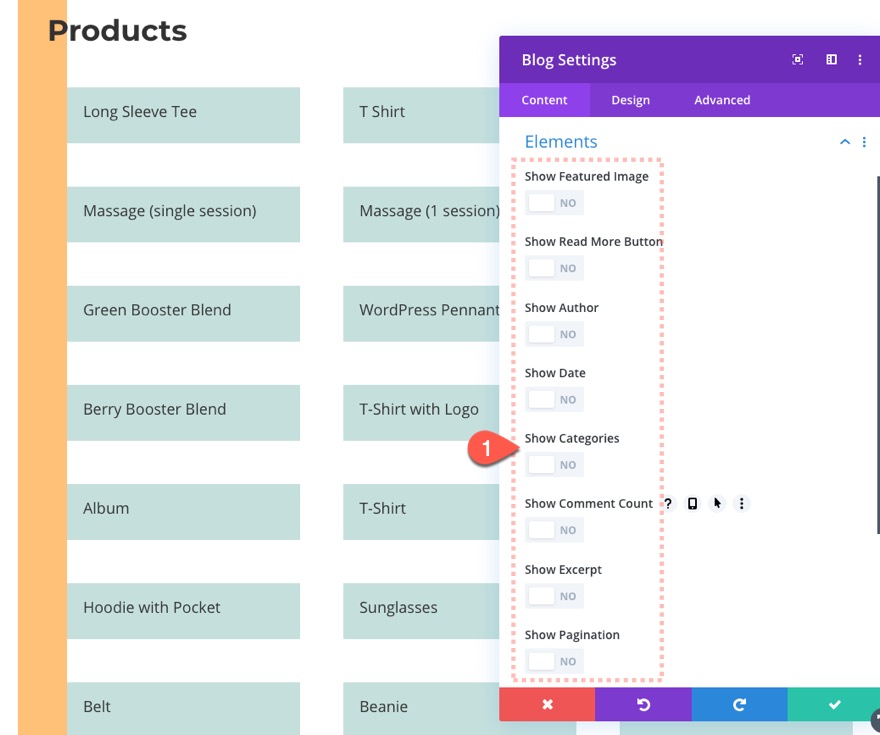
Task: Click the hover state arrow icon near Show Comment Count
Action: 716,503
